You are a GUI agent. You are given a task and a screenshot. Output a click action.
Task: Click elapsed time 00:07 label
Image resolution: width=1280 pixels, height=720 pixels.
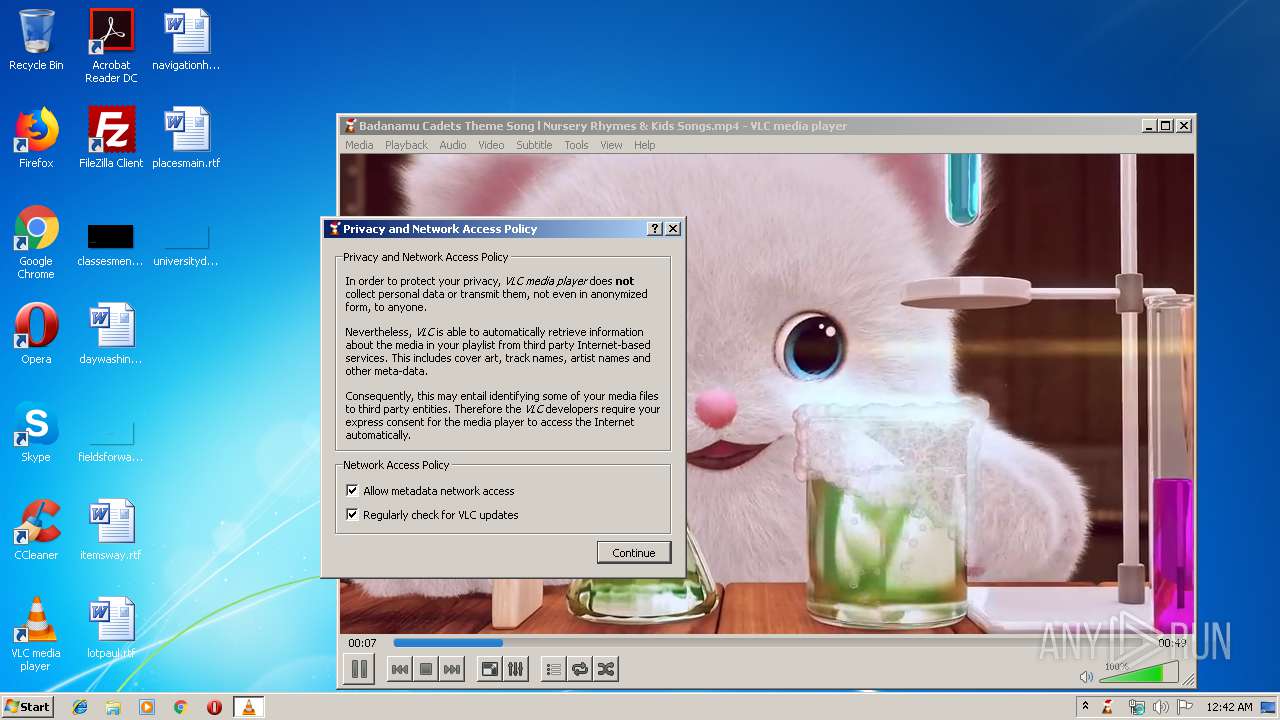[363, 643]
